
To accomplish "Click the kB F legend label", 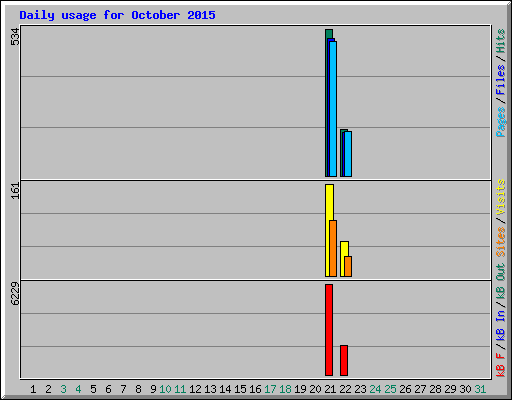I will point(500,365).
